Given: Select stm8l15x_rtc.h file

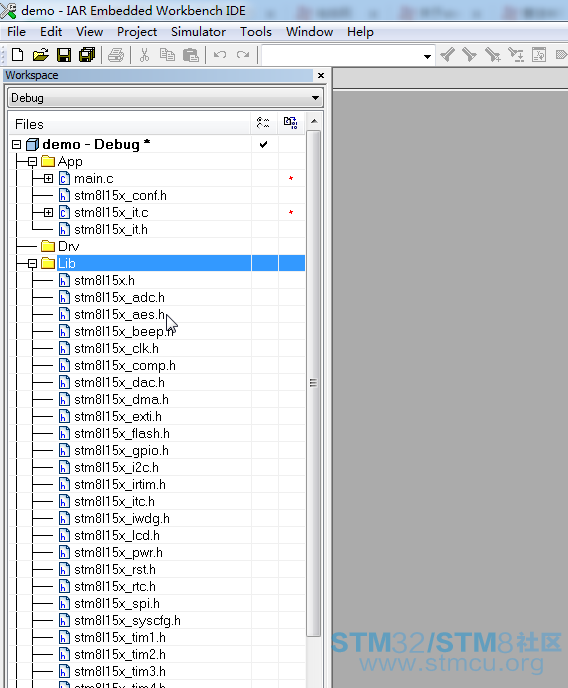Looking at the screenshot, I should click(x=114, y=587).
